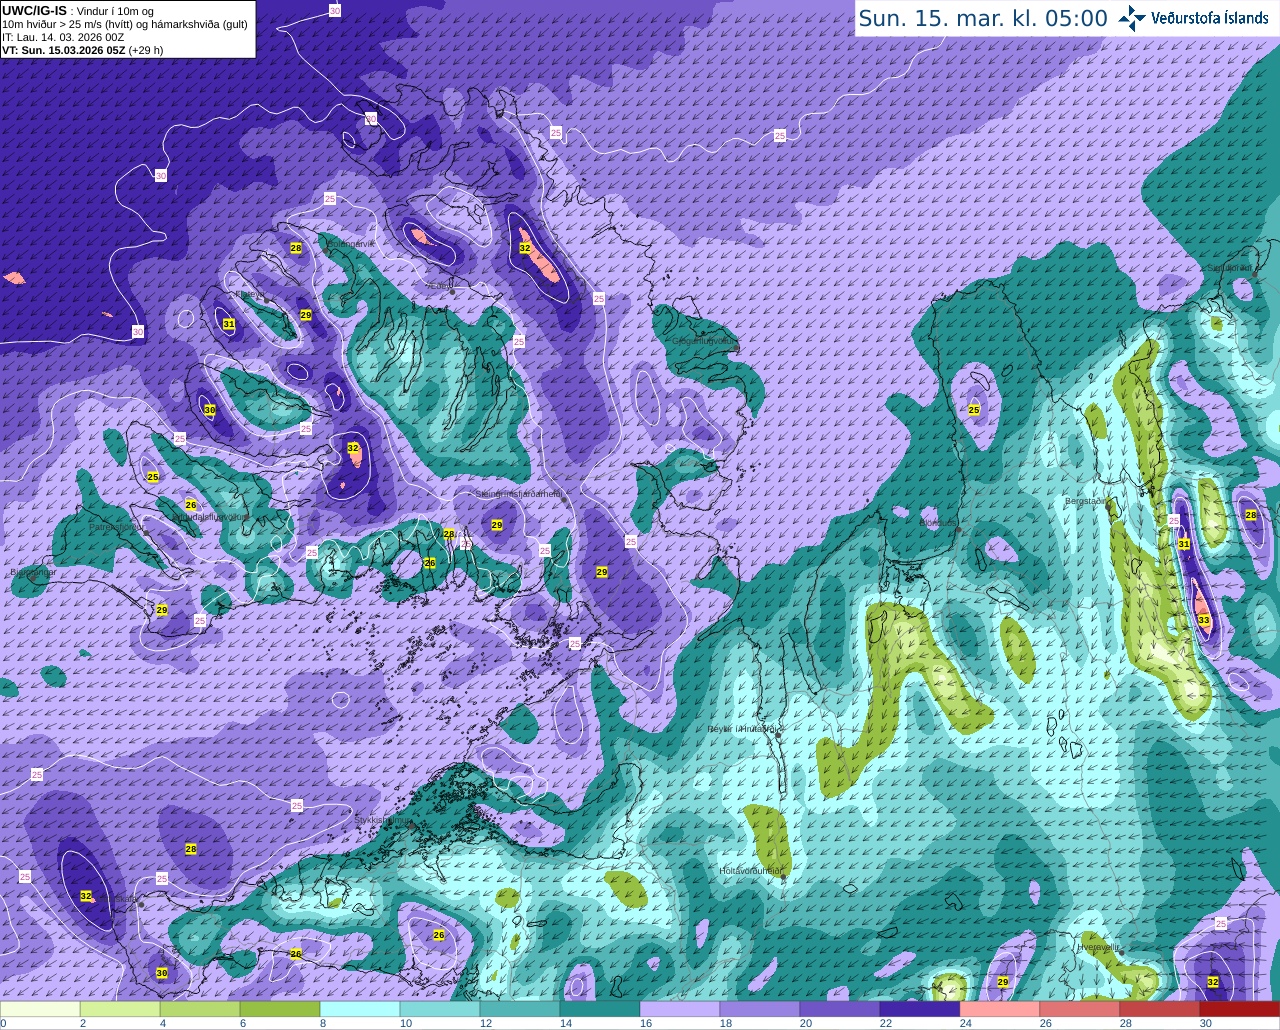The height and width of the screenshot is (1030, 1280).
Task: Pick the pale yellow 0–2 legend swatch
Action: pyautogui.click(x=40, y=1009)
